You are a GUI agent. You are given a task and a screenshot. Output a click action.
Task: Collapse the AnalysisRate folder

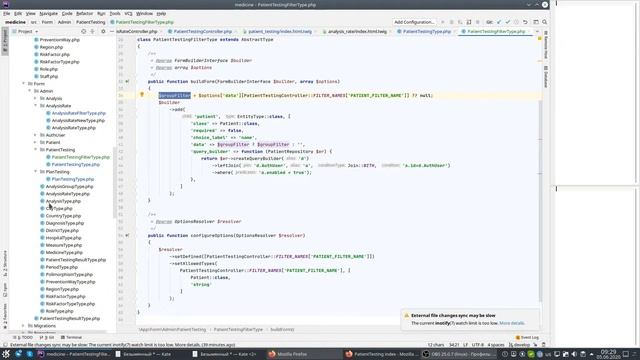36,106
